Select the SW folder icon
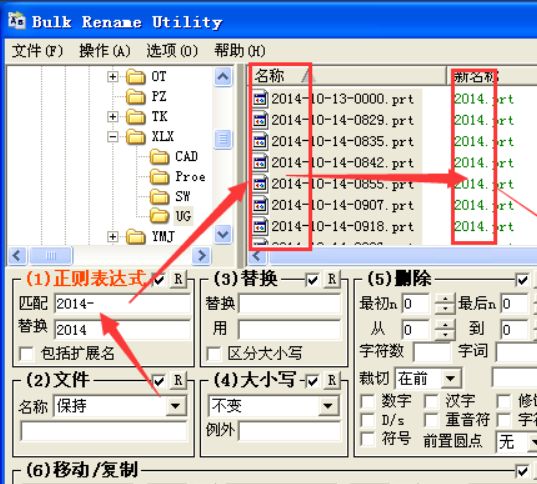 pos(160,197)
